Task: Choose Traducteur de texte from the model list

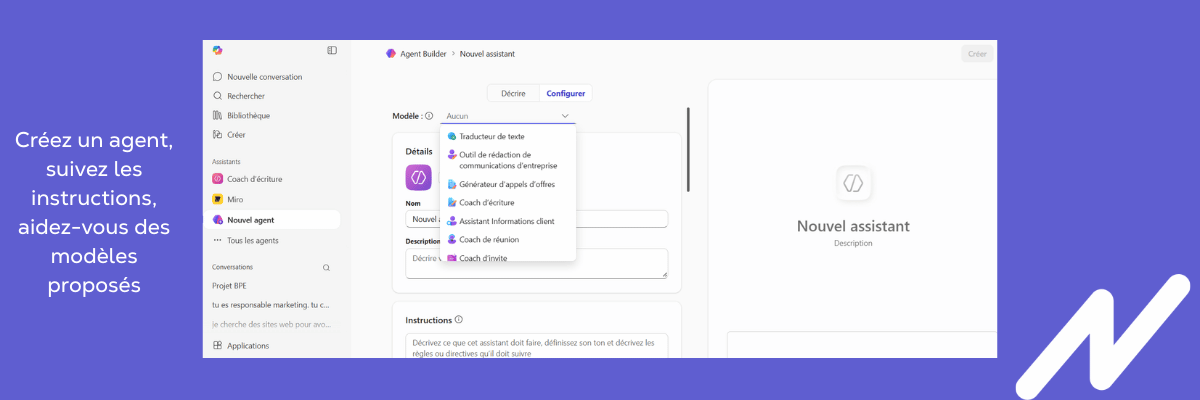Action: pos(491,136)
